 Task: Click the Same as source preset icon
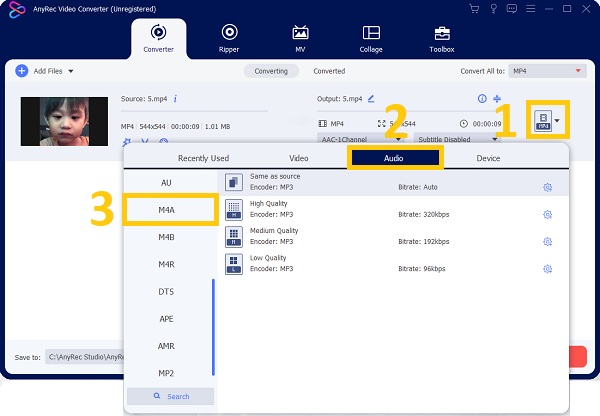click(x=234, y=182)
